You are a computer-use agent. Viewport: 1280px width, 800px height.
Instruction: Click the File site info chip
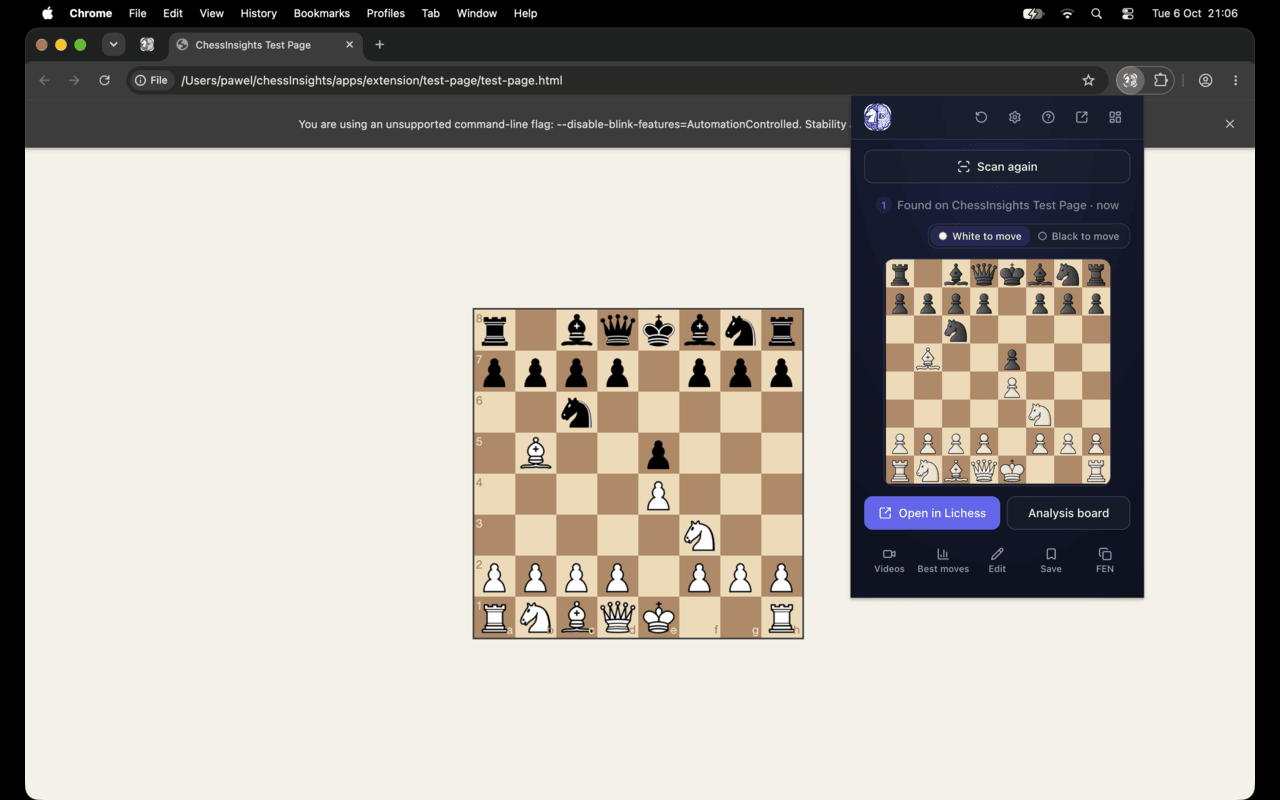click(151, 80)
